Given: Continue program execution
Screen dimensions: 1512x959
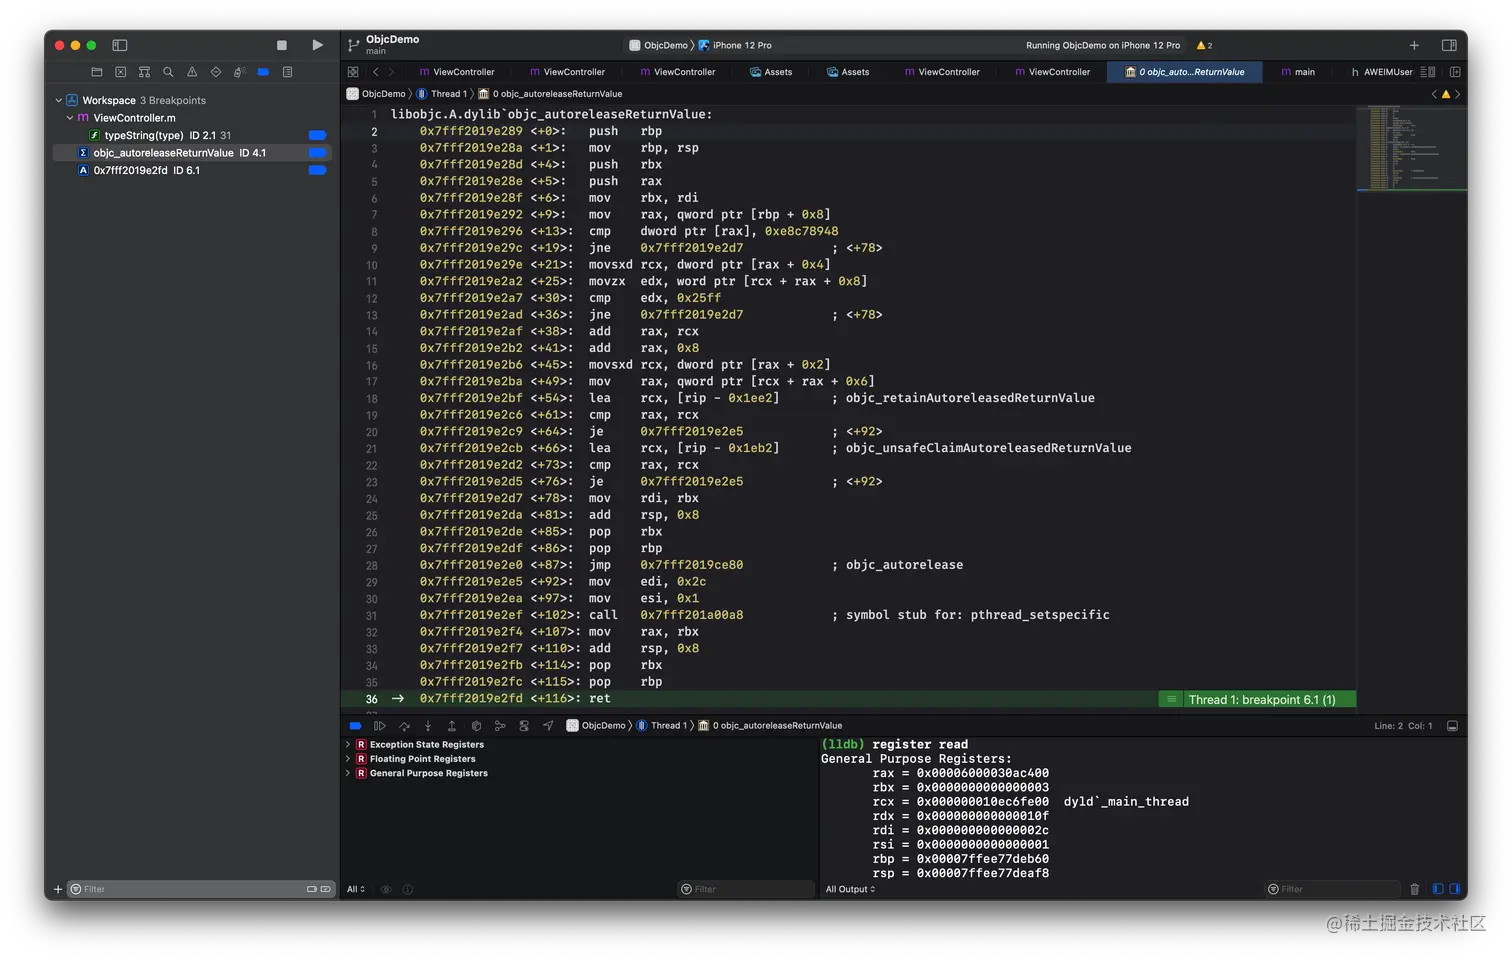Looking at the screenshot, I should pyautogui.click(x=379, y=726).
